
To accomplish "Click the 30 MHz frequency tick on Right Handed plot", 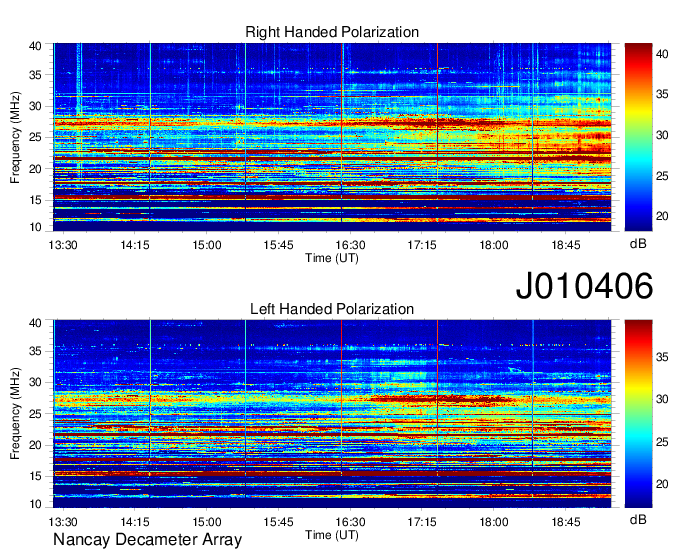I will pos(35,106).
